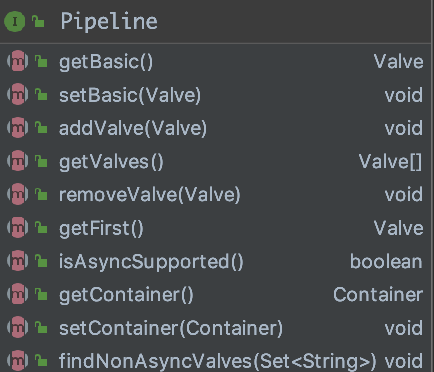Click the public lock icon of isAsyncSupported()
This screenshot has height=372, width=434.
coord(41,261)
